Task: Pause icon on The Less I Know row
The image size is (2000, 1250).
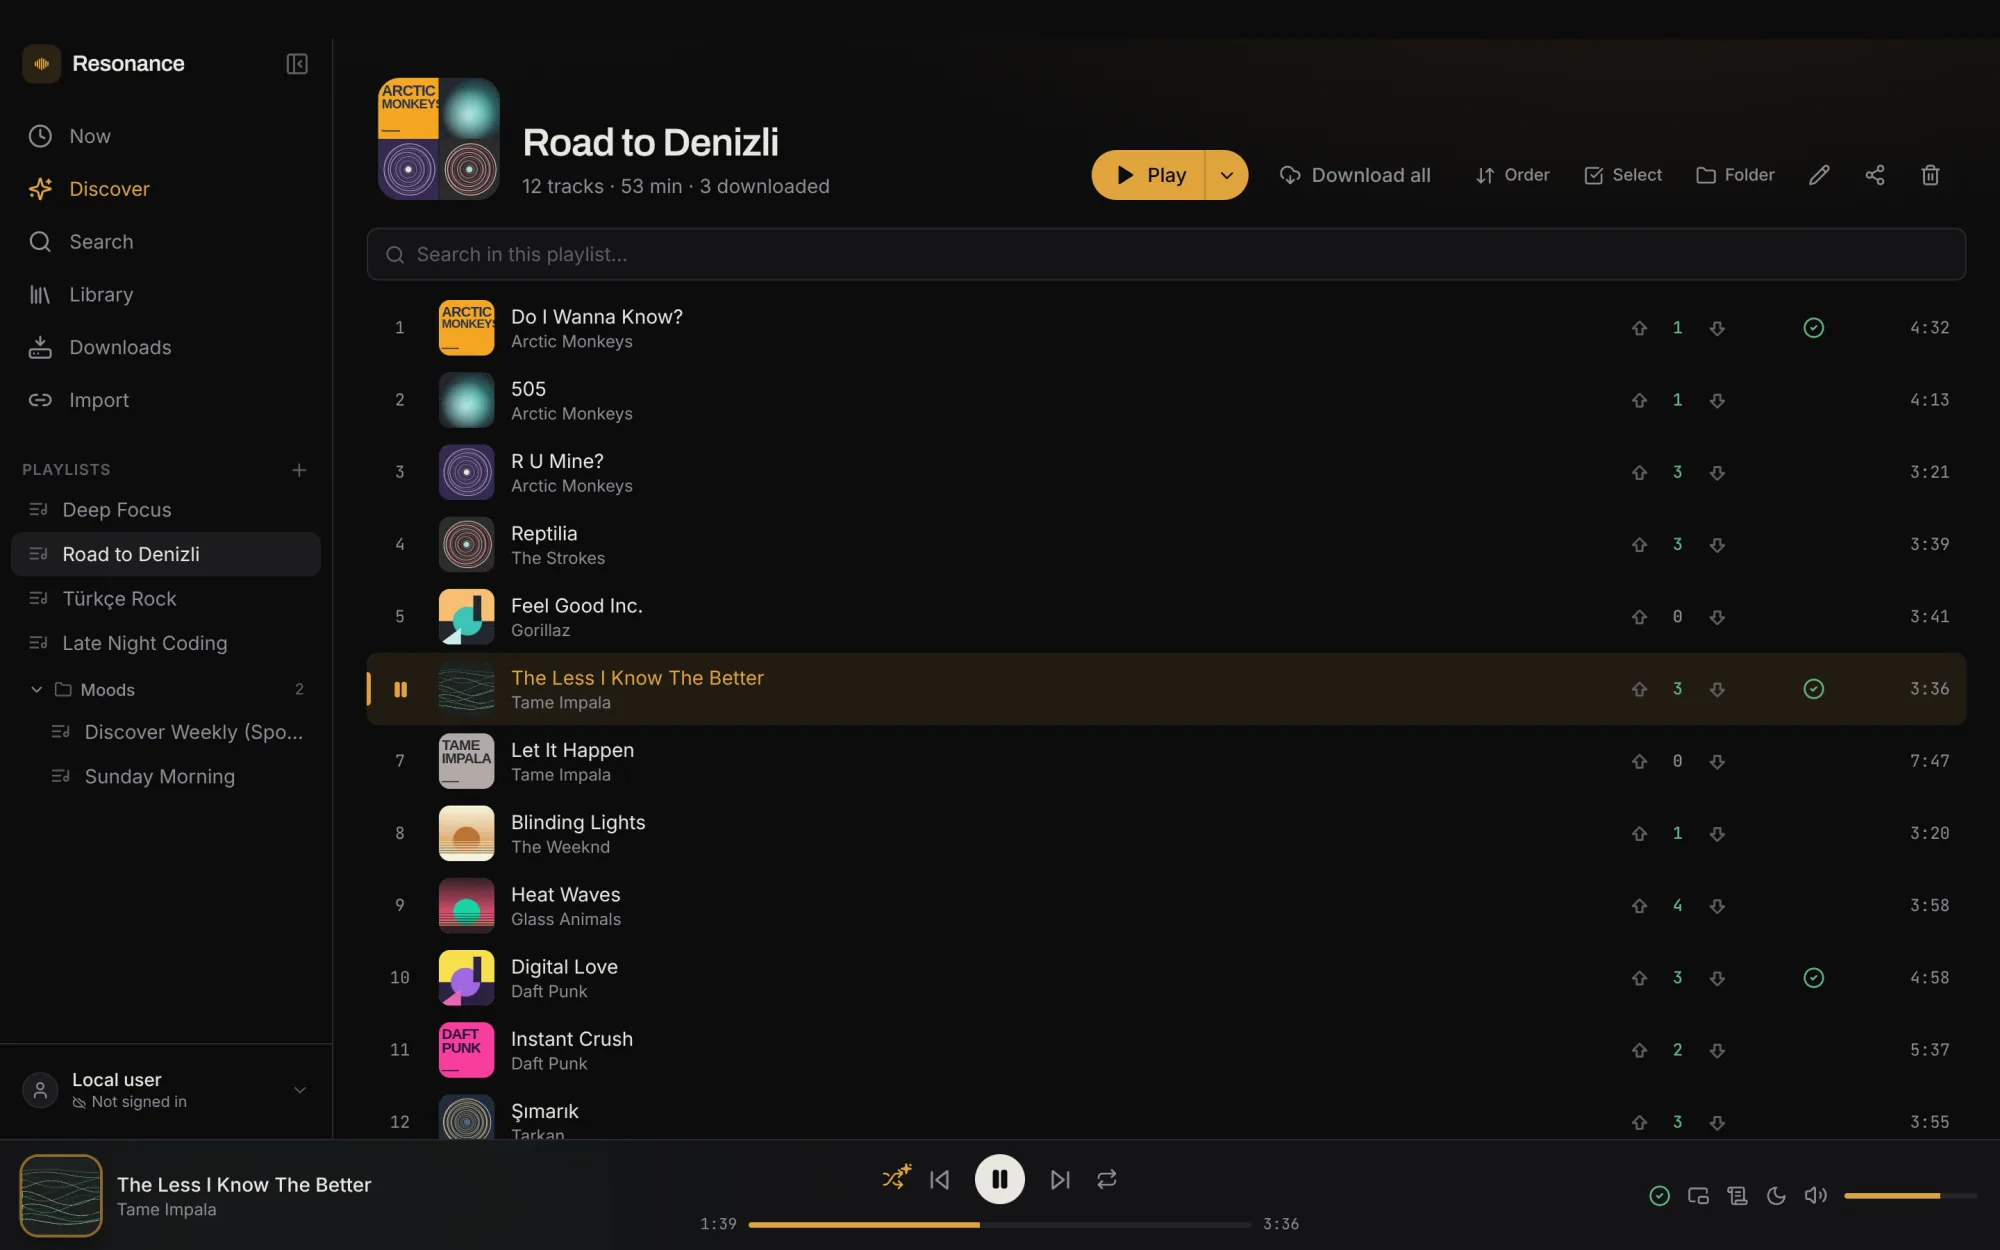Action: tap(400, 689)
